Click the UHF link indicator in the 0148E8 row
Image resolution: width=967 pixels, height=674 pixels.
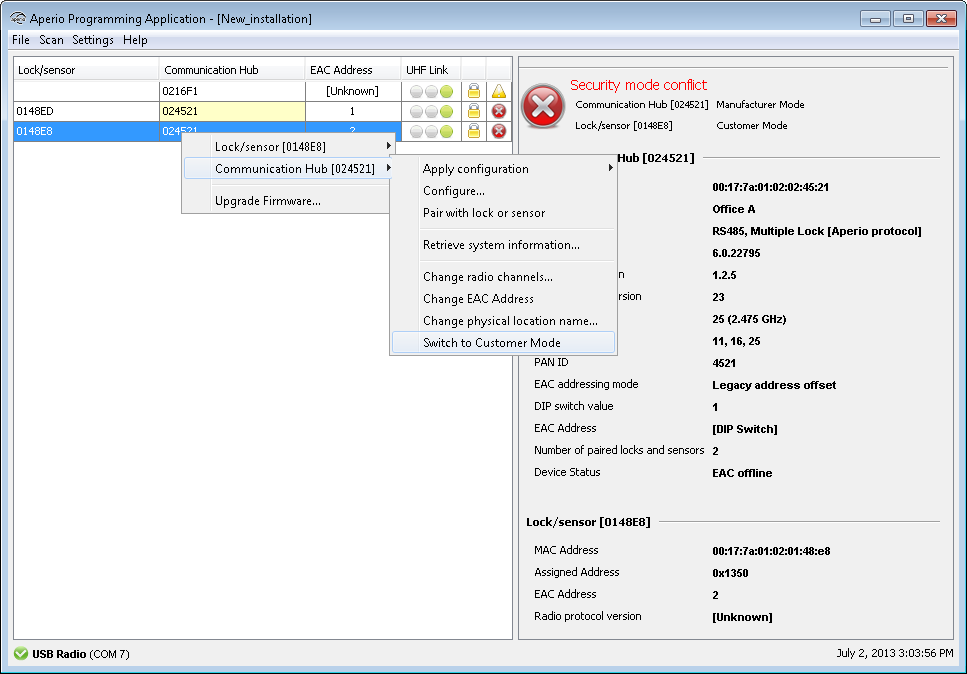coord(432,131)
